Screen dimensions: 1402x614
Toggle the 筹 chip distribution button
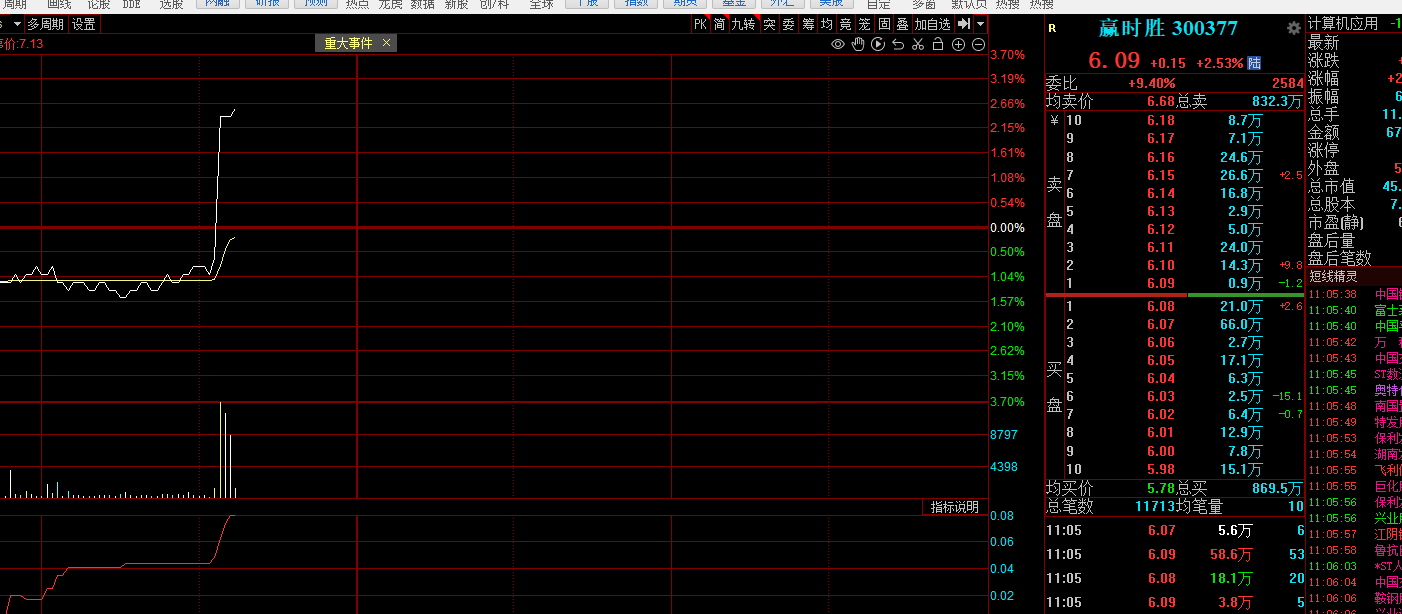pyautogui.click(x=808, y=24)
